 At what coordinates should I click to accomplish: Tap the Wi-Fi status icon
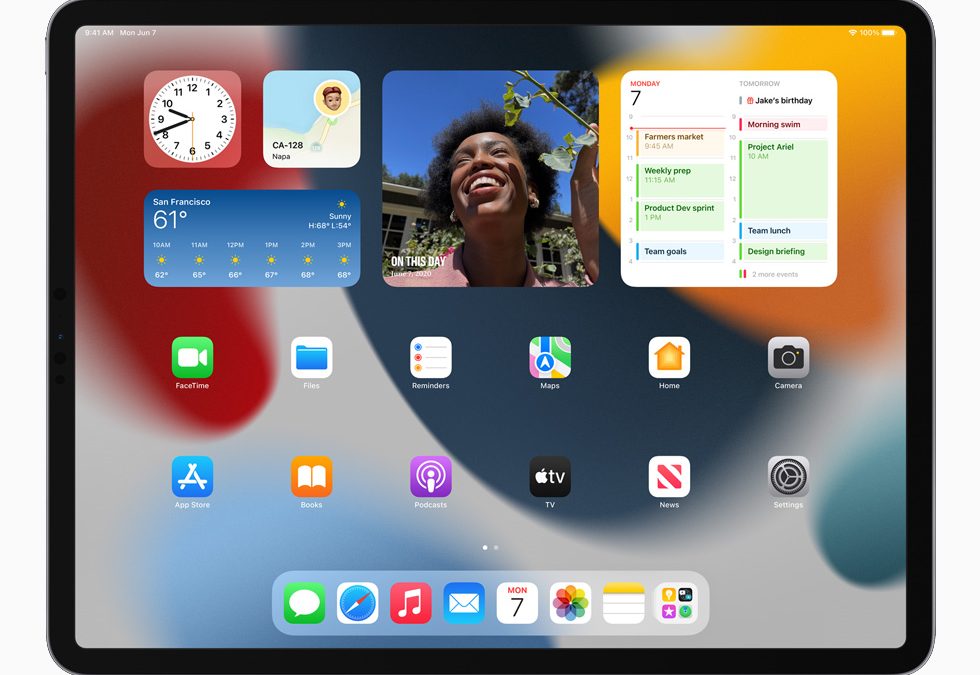click(852, 32)
